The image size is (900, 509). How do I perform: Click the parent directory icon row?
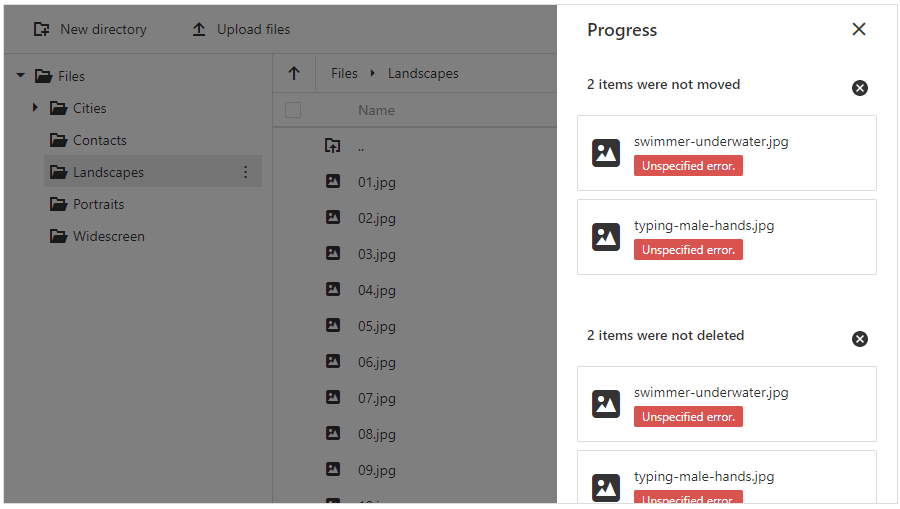pos(333,146)
